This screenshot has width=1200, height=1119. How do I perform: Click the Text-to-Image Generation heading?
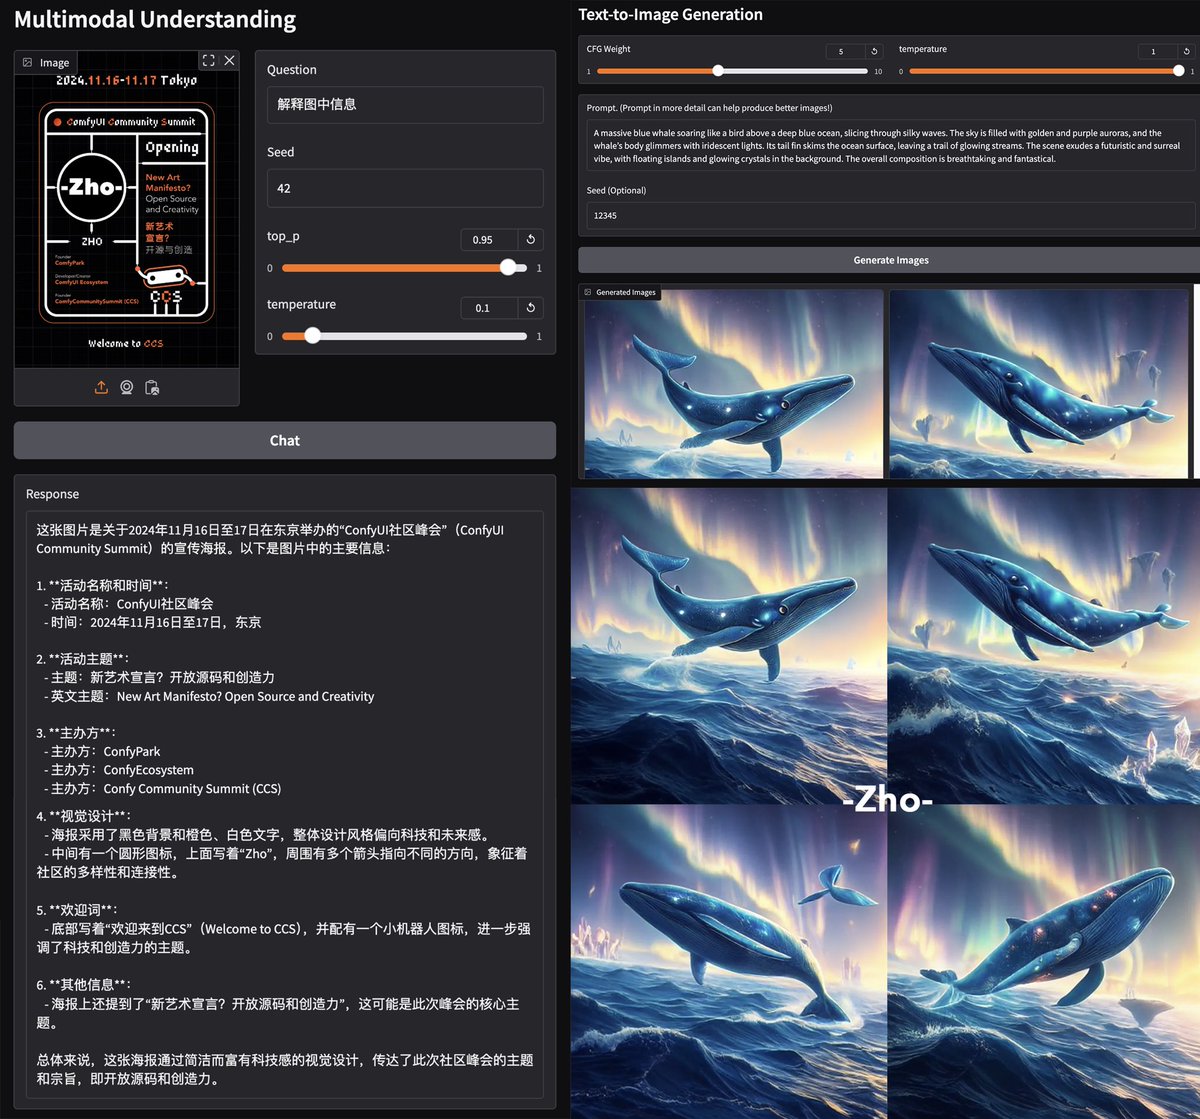(x=670, y=14)
